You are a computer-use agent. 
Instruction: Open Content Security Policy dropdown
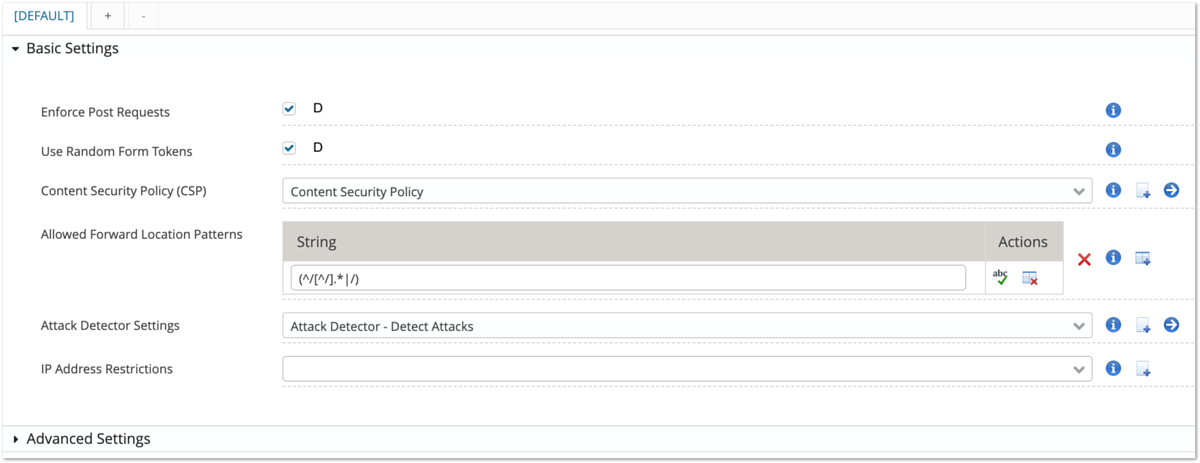(686, 190)
